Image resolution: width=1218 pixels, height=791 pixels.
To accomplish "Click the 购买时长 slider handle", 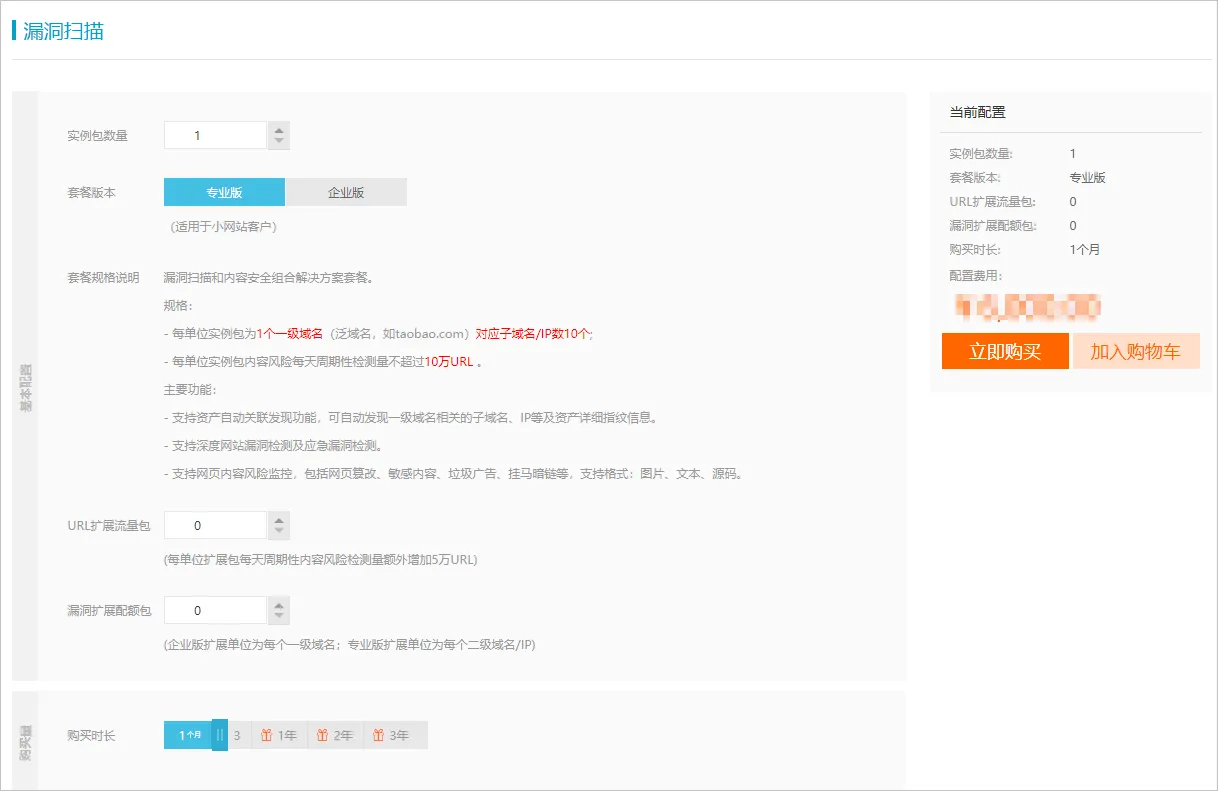I will [x=220, y=735].
